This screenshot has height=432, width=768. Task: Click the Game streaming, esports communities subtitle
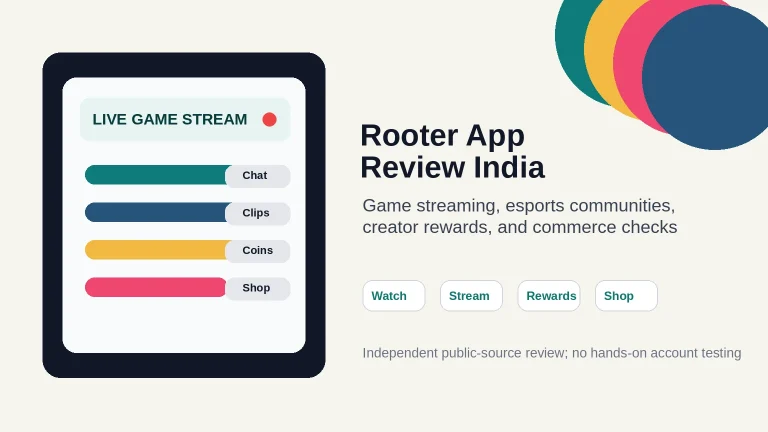(x=520, y=216)
